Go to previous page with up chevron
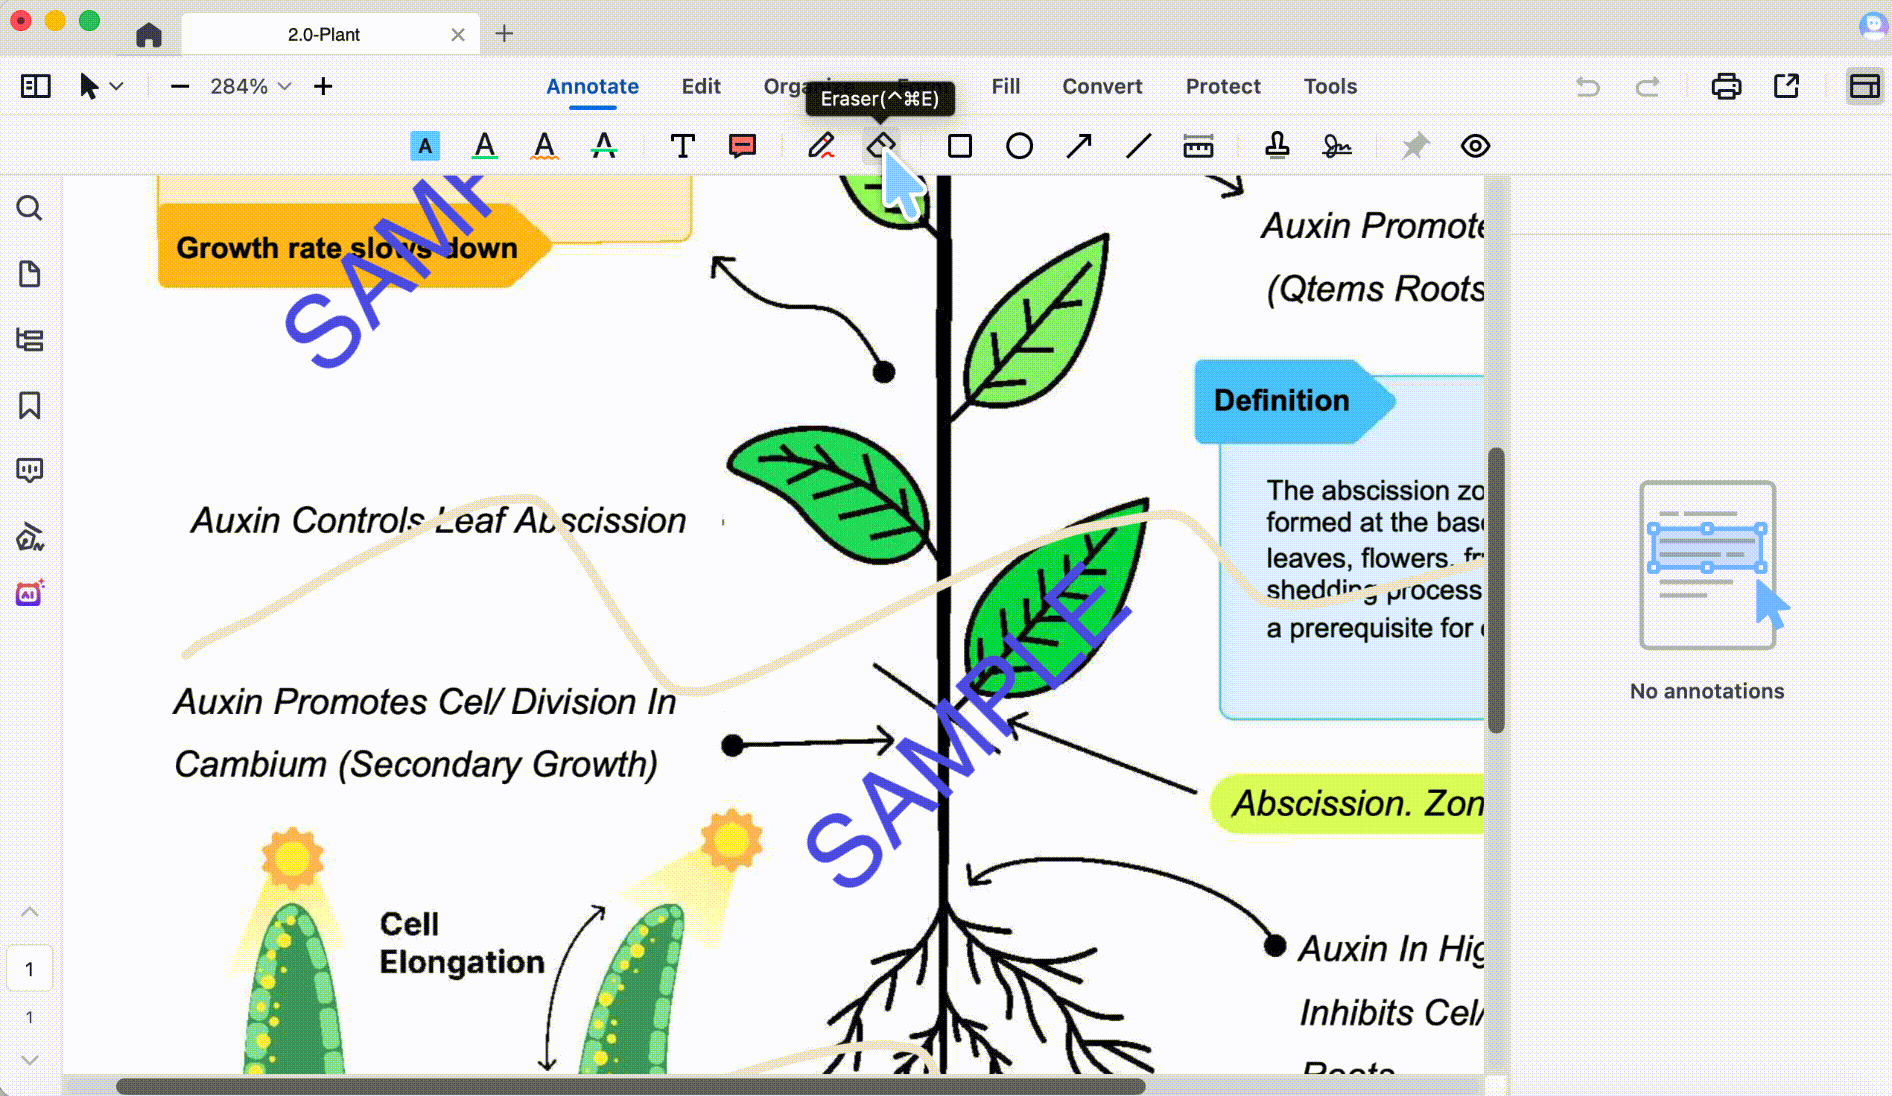Viewport: 1892px width, 1096px height. click(30, 911)
